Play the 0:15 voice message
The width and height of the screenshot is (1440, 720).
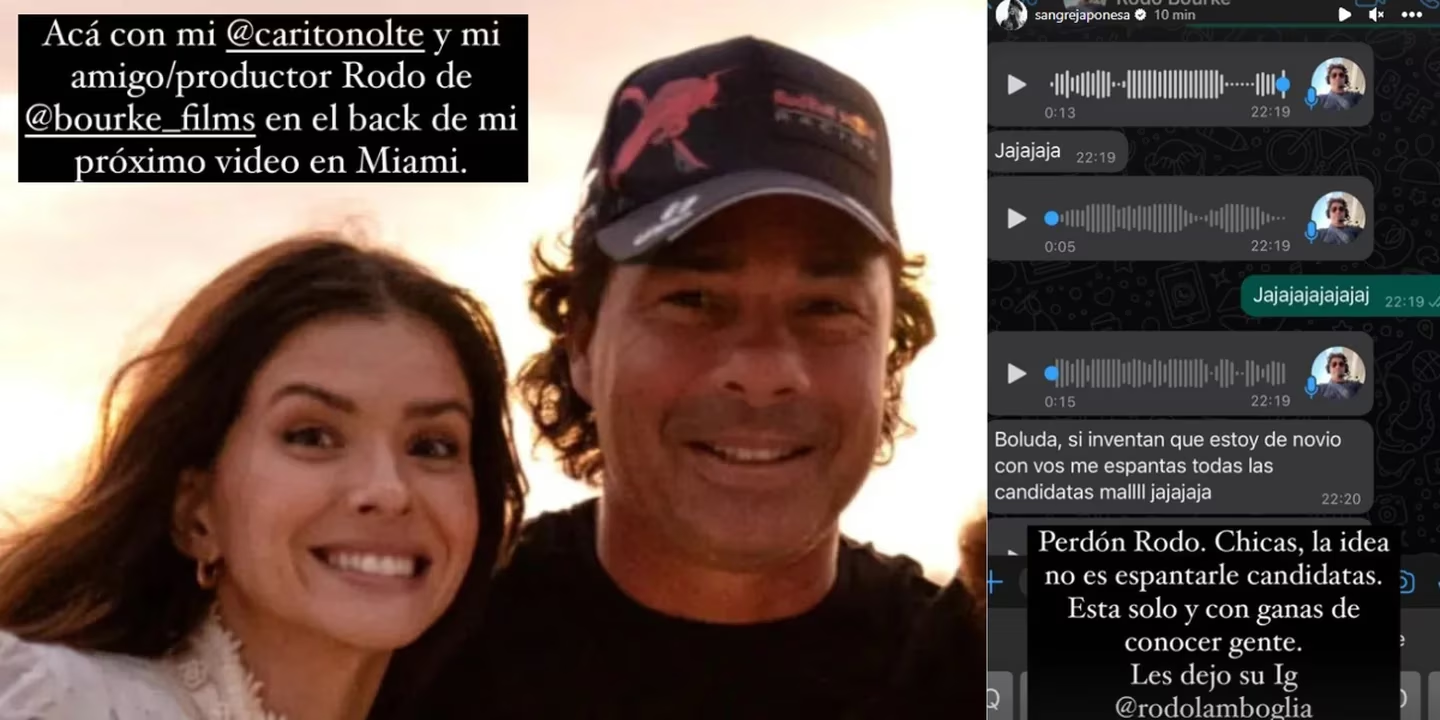click(1017, 373)
